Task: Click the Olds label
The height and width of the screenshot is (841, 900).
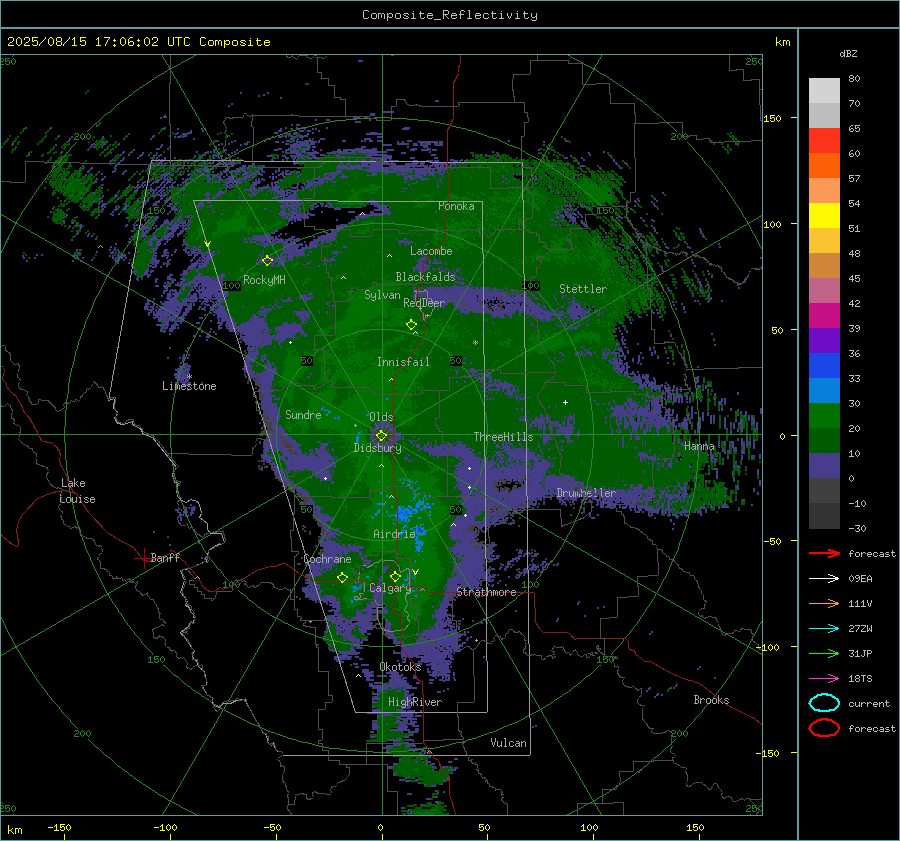Action: pos(381,417)
